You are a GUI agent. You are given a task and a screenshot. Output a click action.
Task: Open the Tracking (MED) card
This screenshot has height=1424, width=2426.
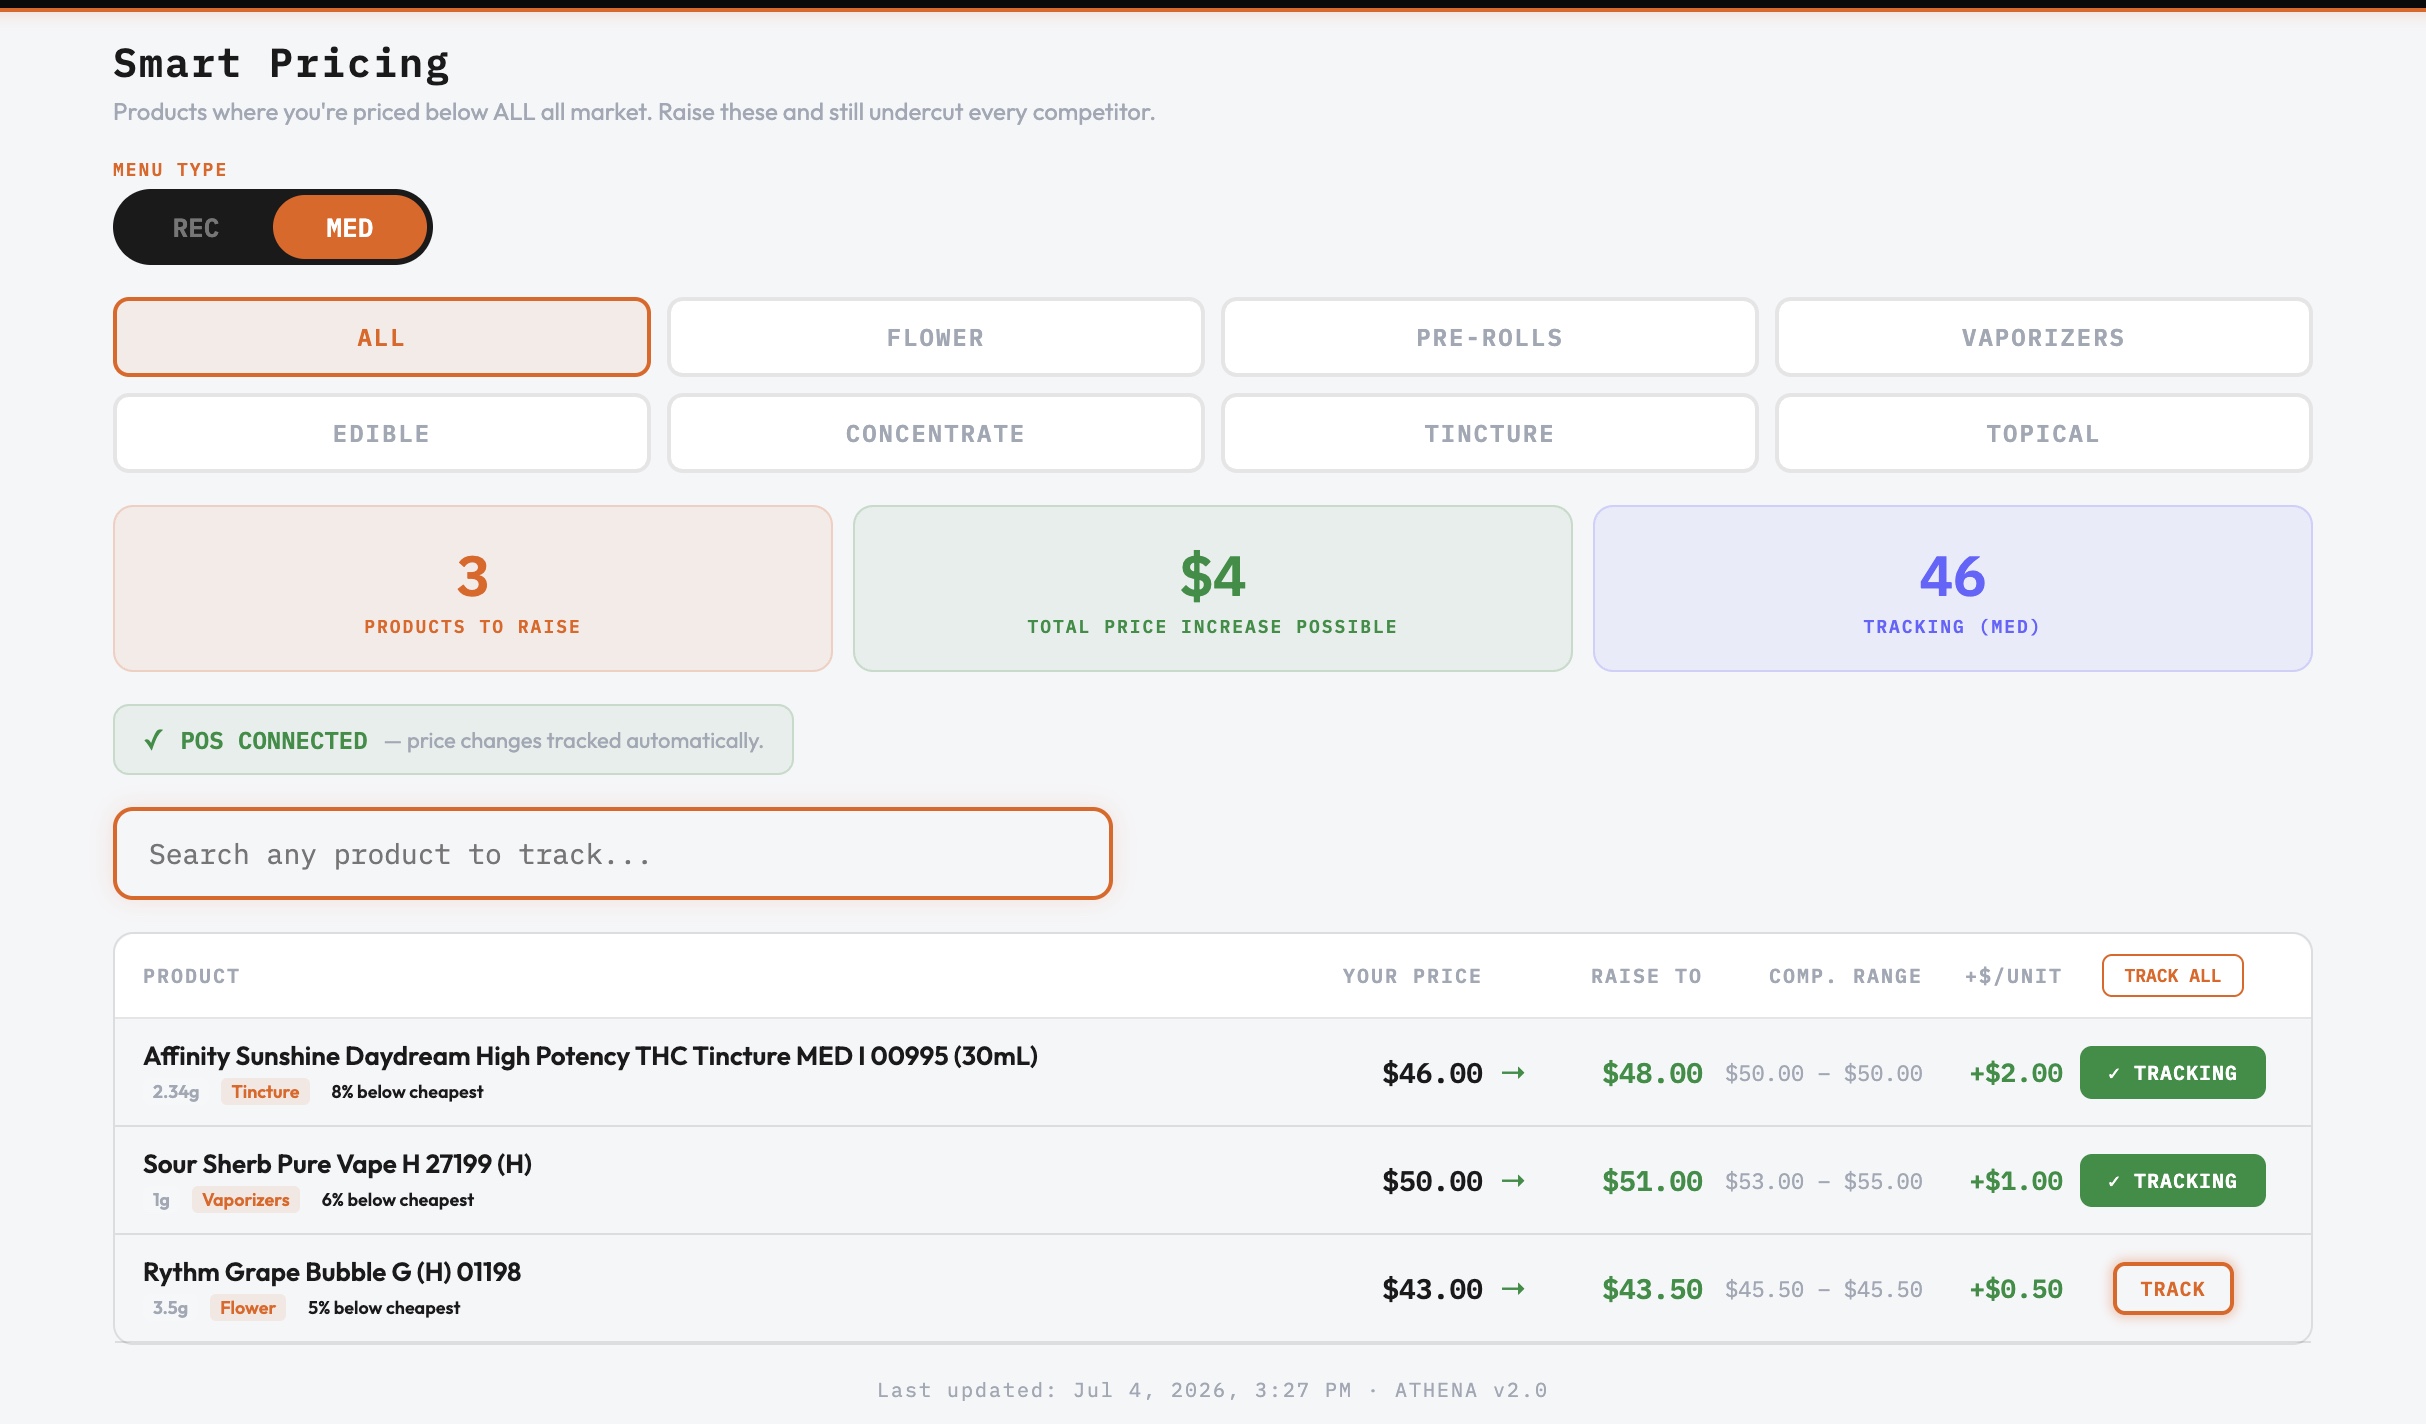(x=1953, y=589)
